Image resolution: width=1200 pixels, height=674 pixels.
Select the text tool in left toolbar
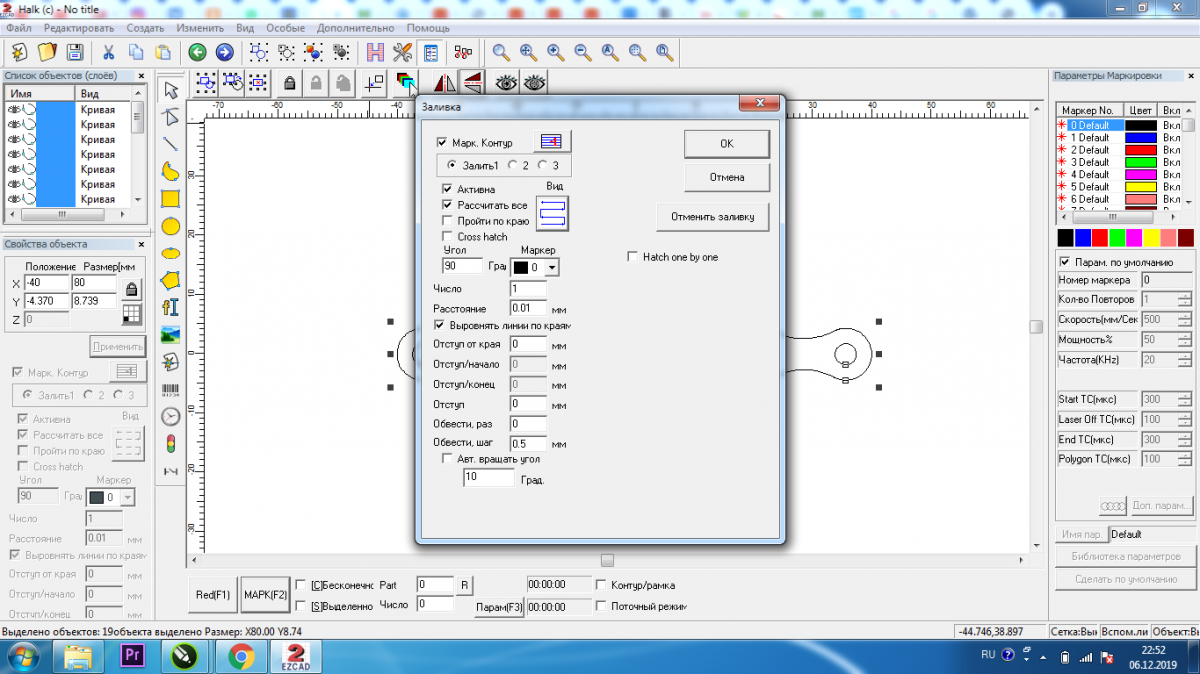[x=171, y=307]
